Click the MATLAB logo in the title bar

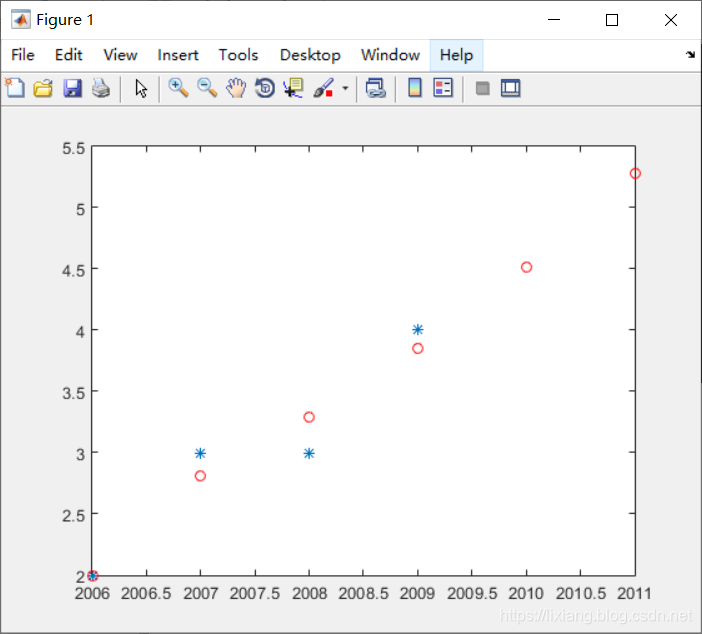[x=21, y=19]
